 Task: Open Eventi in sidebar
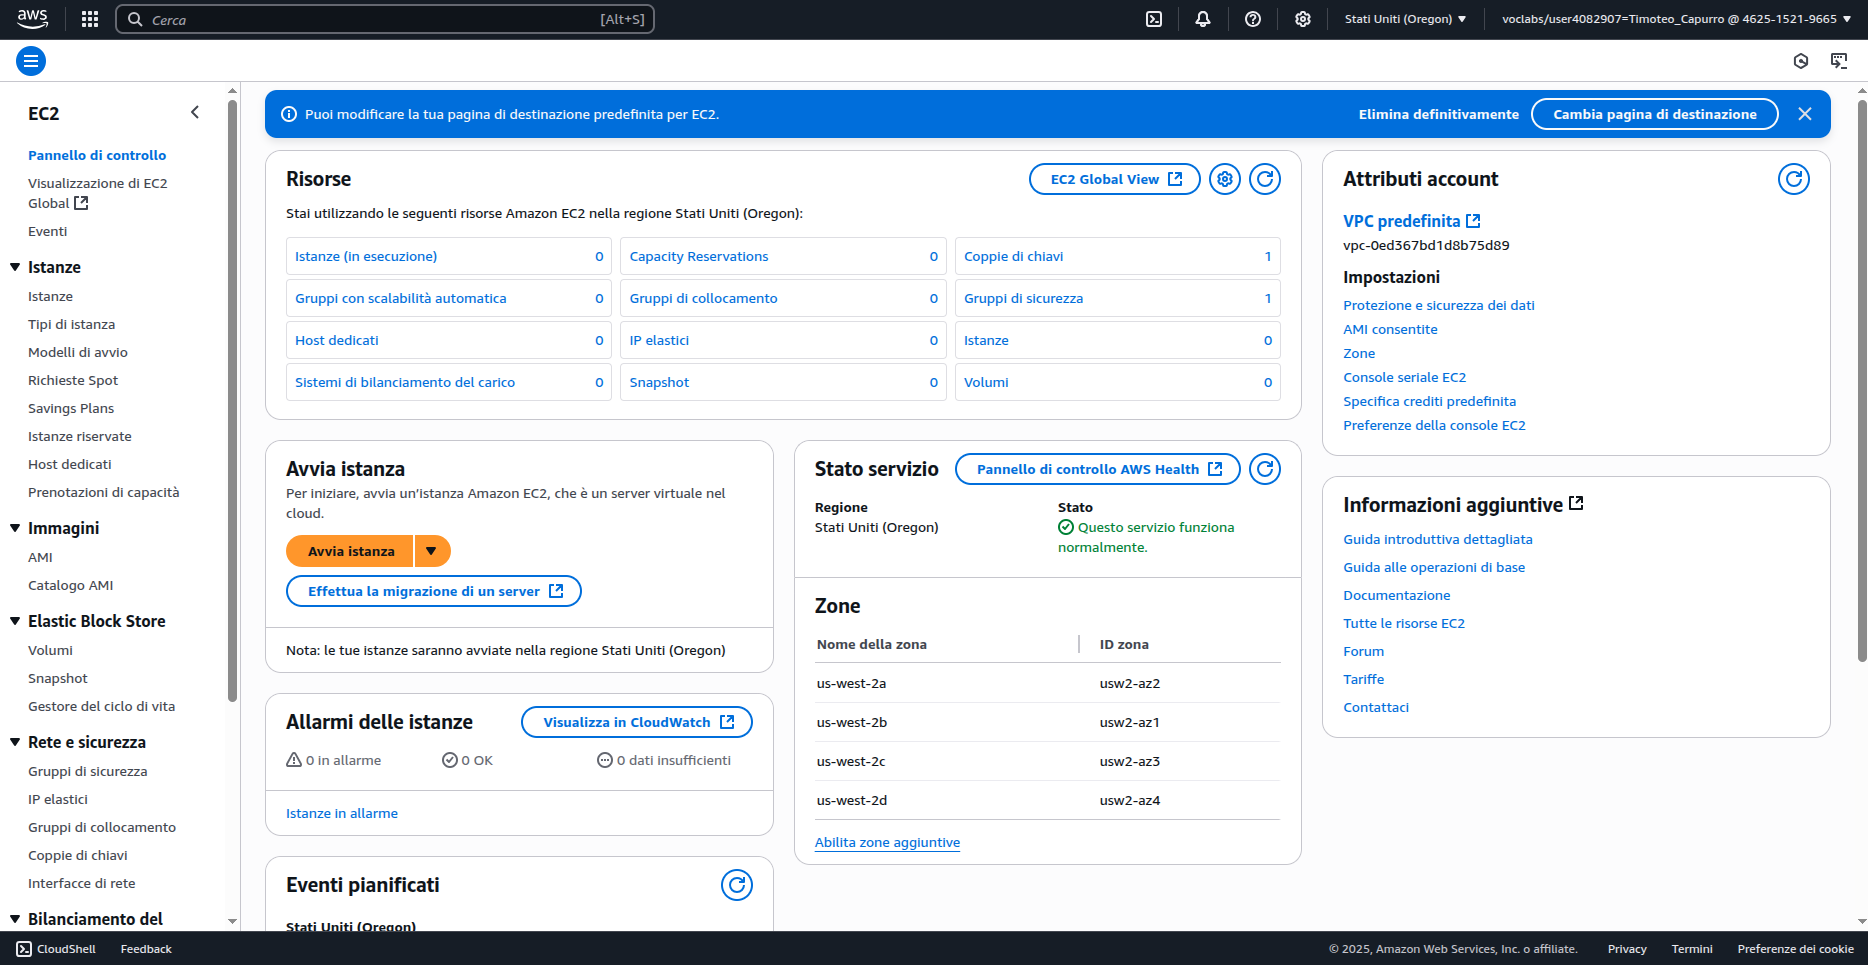point(48,231)
